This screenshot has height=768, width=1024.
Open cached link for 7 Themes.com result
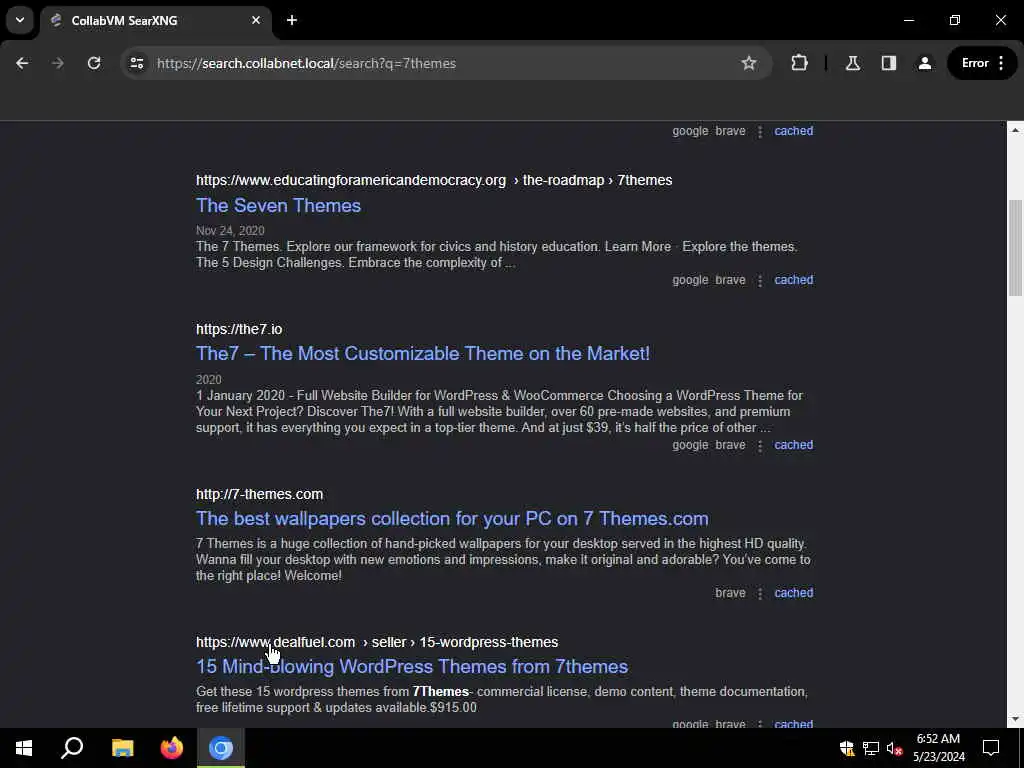[x=793, y=592]
